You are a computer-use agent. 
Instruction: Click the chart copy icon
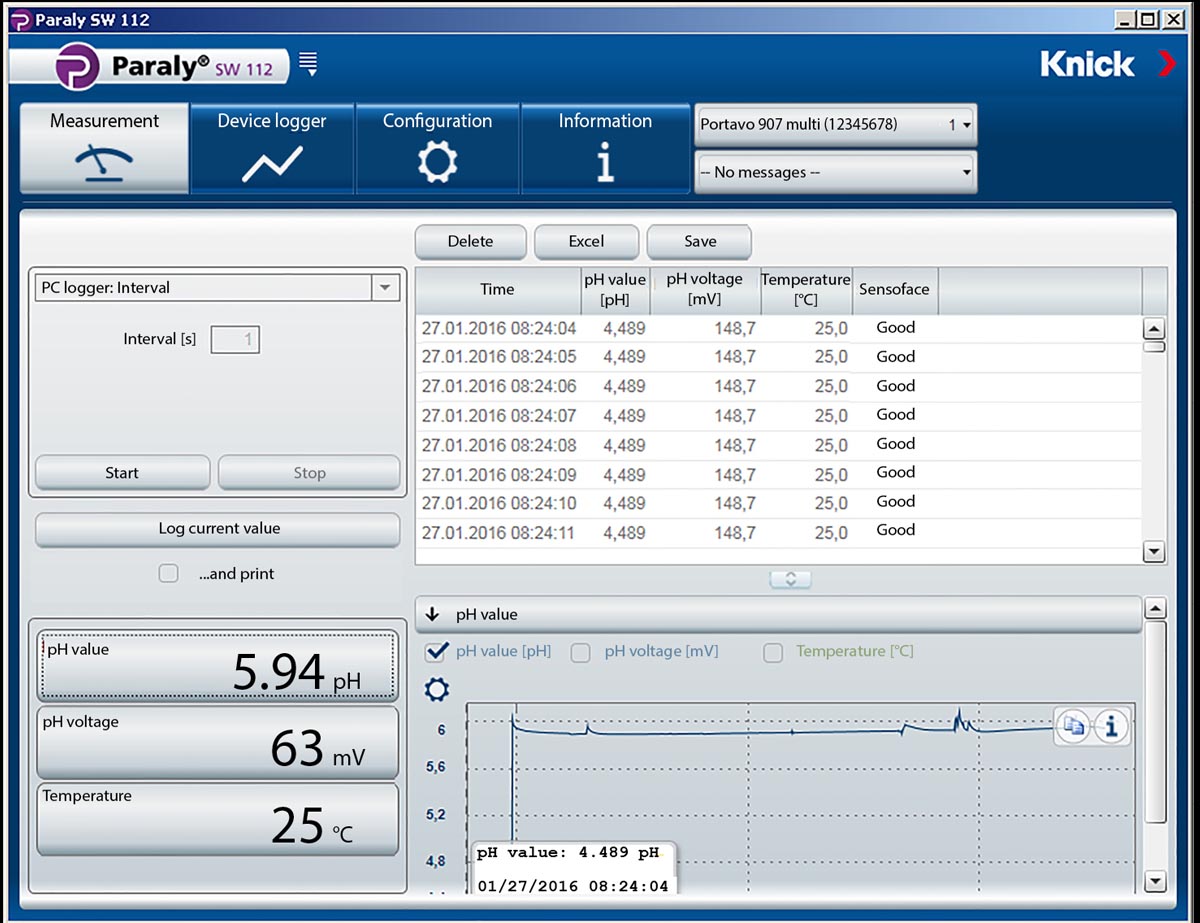1074,726
